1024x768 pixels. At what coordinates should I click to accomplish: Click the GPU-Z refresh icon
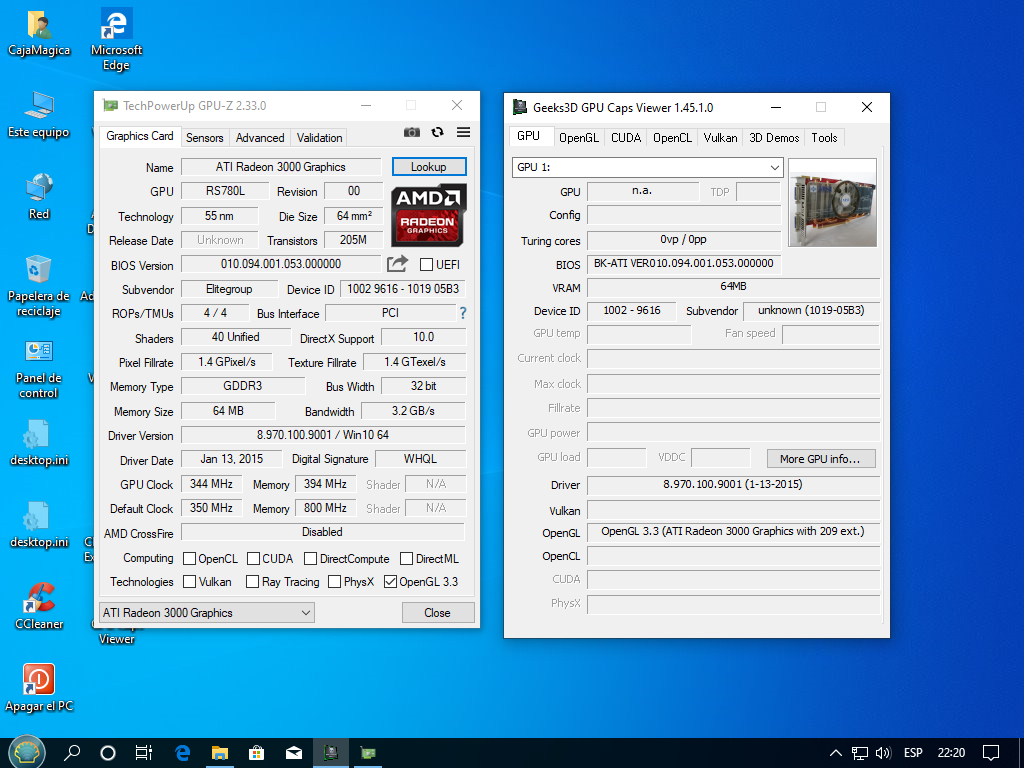tap(438, 133)
